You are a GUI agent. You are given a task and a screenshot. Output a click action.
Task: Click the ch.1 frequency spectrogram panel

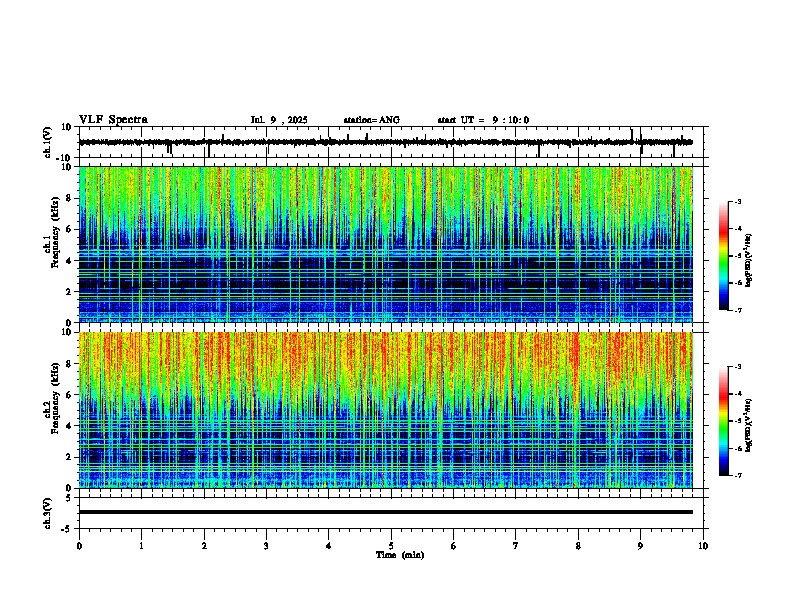pyautogui.click(x=386, y=244)
